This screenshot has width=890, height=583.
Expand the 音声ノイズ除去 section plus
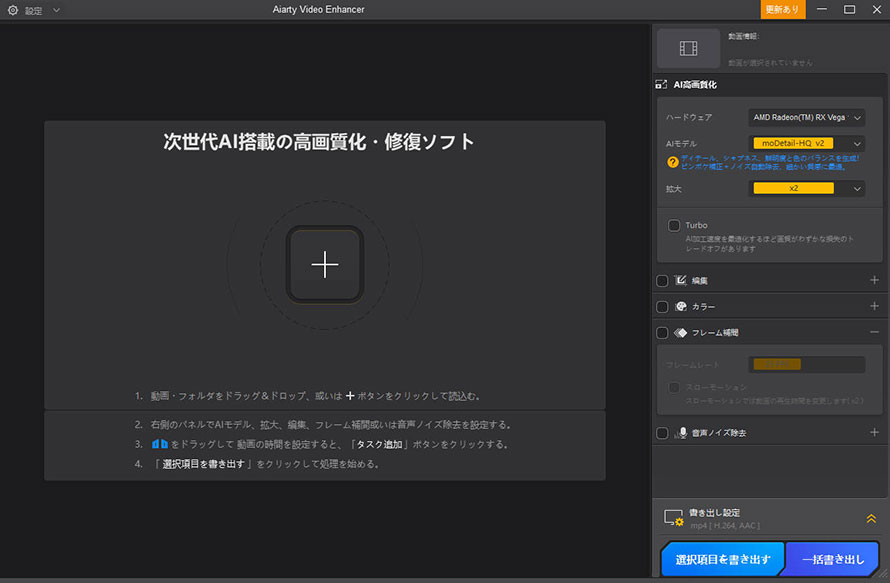tap(874, 433)
